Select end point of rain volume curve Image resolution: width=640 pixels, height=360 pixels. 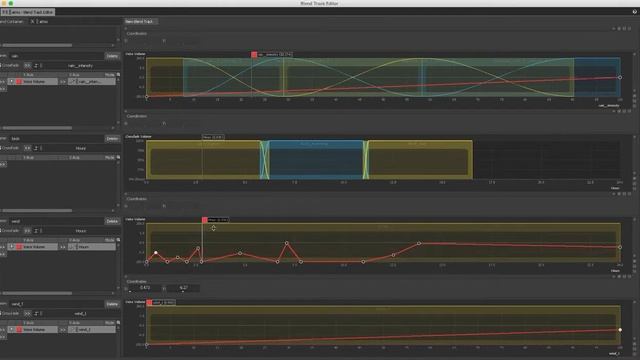[x=620, y=78]
